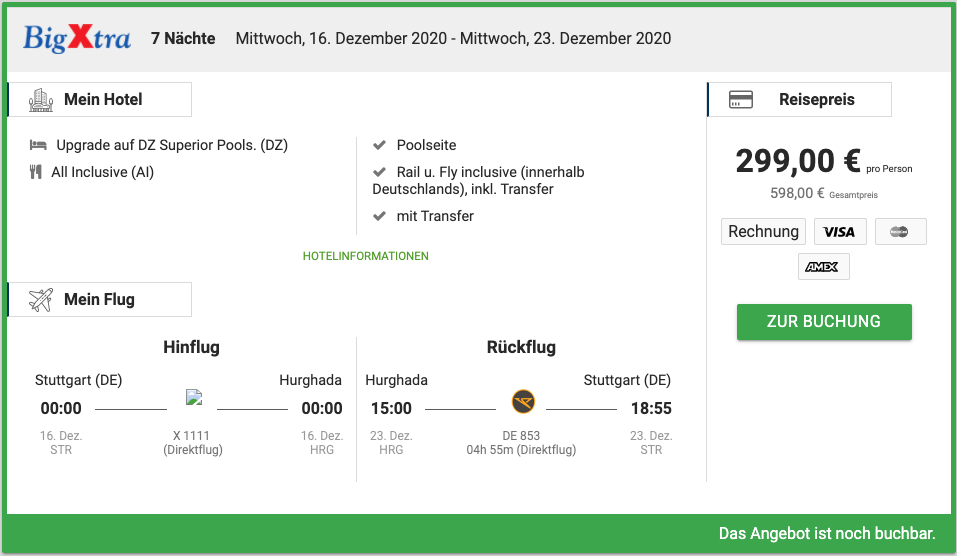Open the Mein Flug section header
Screen dimensions: 957x556
point(99,299)
